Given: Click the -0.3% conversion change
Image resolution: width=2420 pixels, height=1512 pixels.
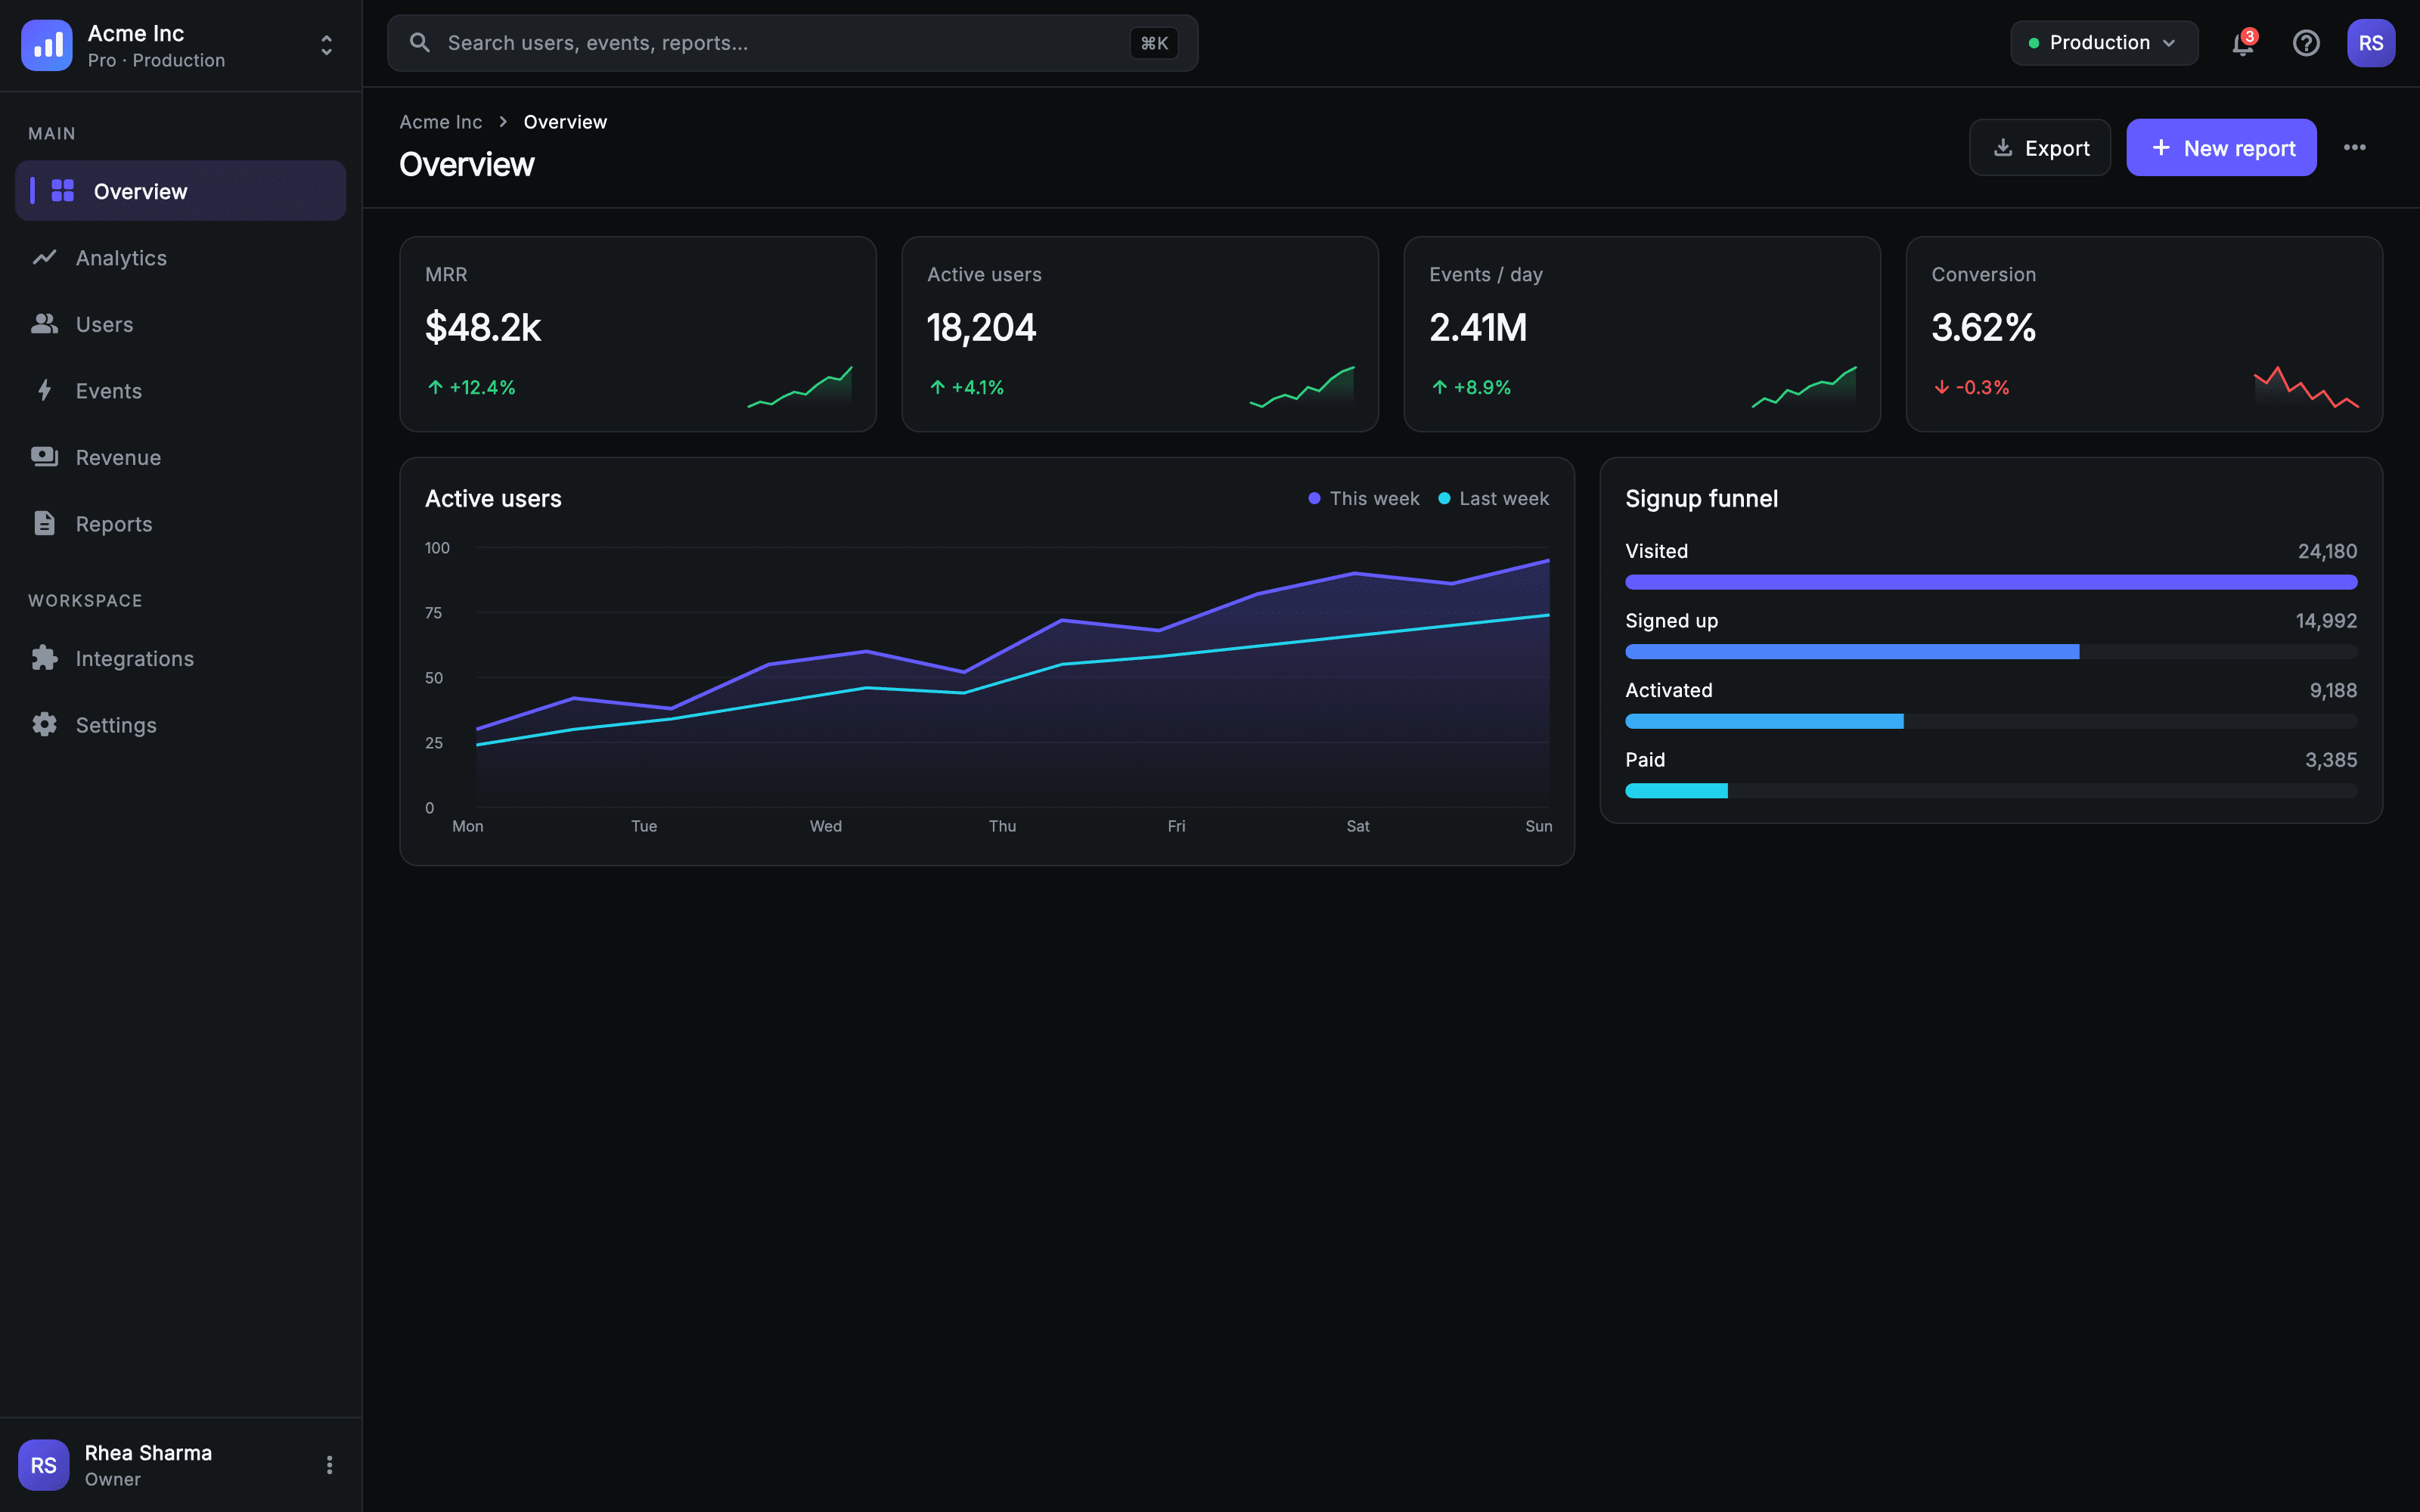Looking at the screenshot, I should coord(1971,387).
